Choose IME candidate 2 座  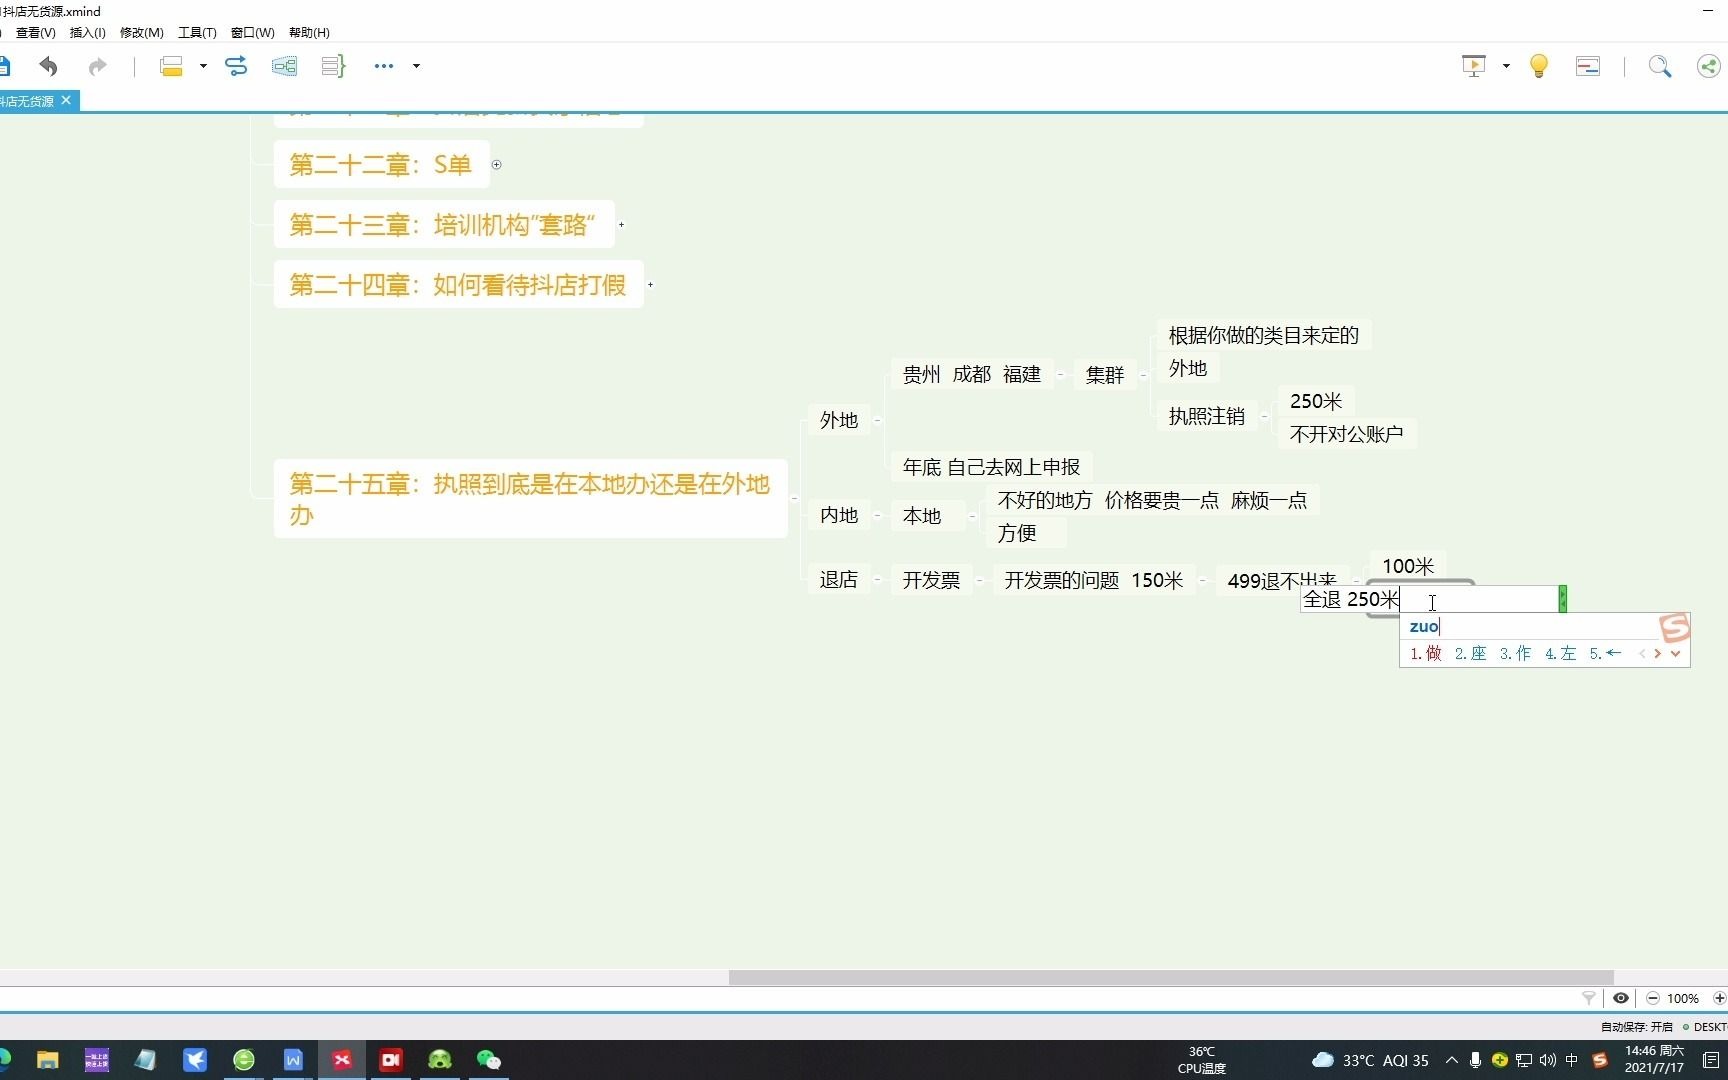(1470, 653)
